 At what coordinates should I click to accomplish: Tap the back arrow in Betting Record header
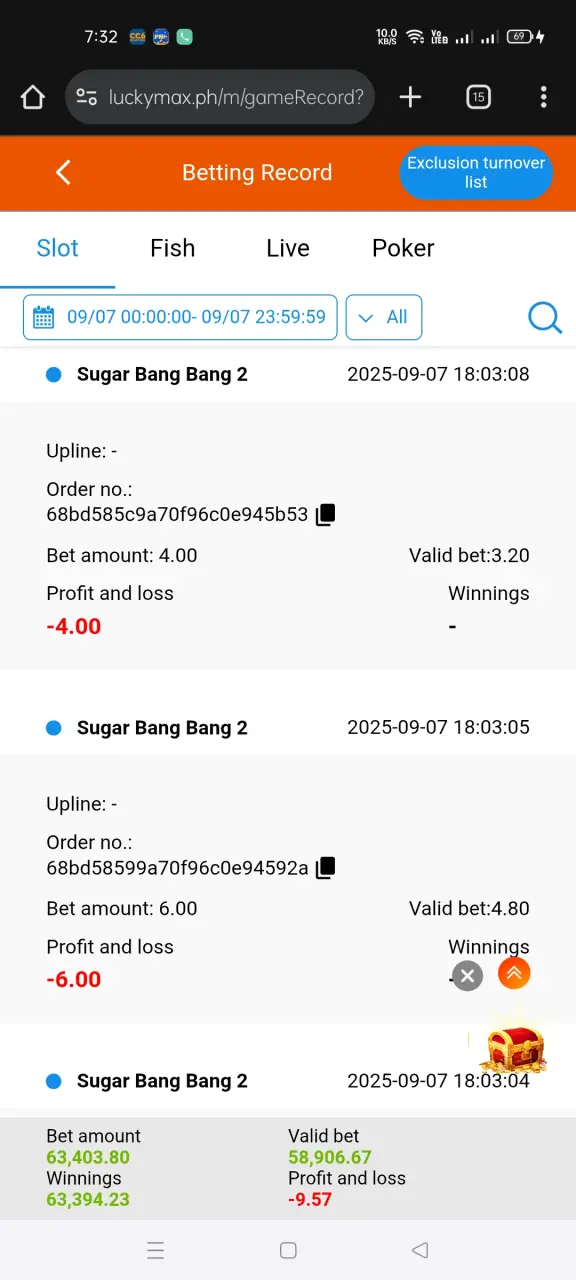(x=63, y=173)
